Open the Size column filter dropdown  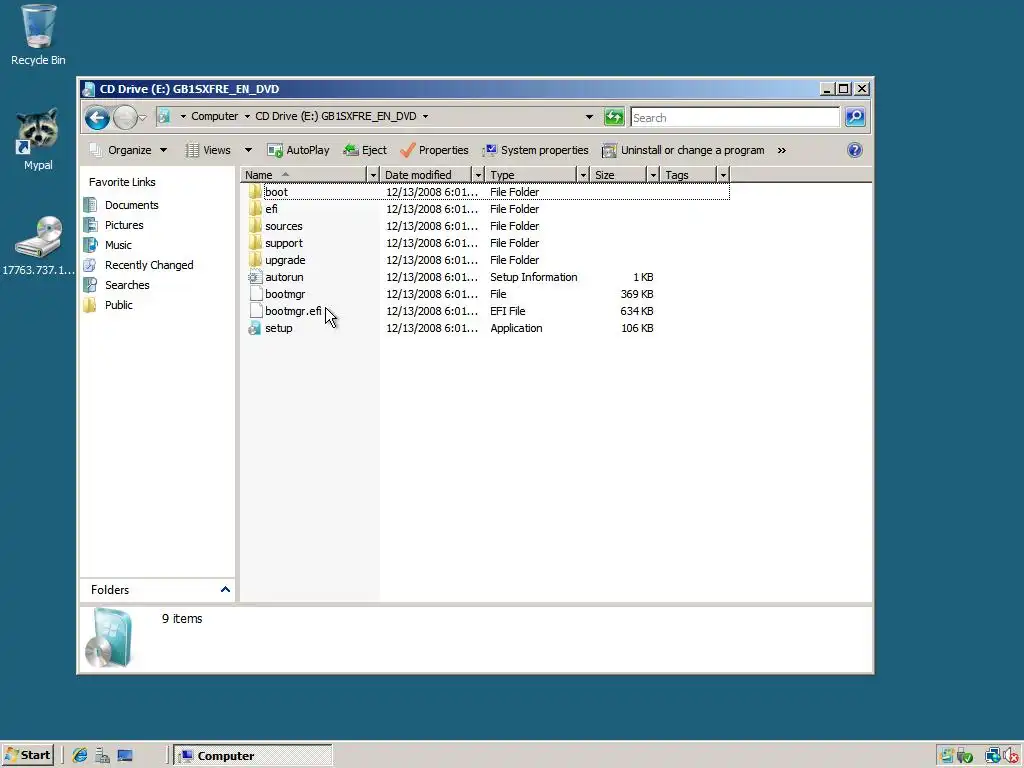coord(653,175)
